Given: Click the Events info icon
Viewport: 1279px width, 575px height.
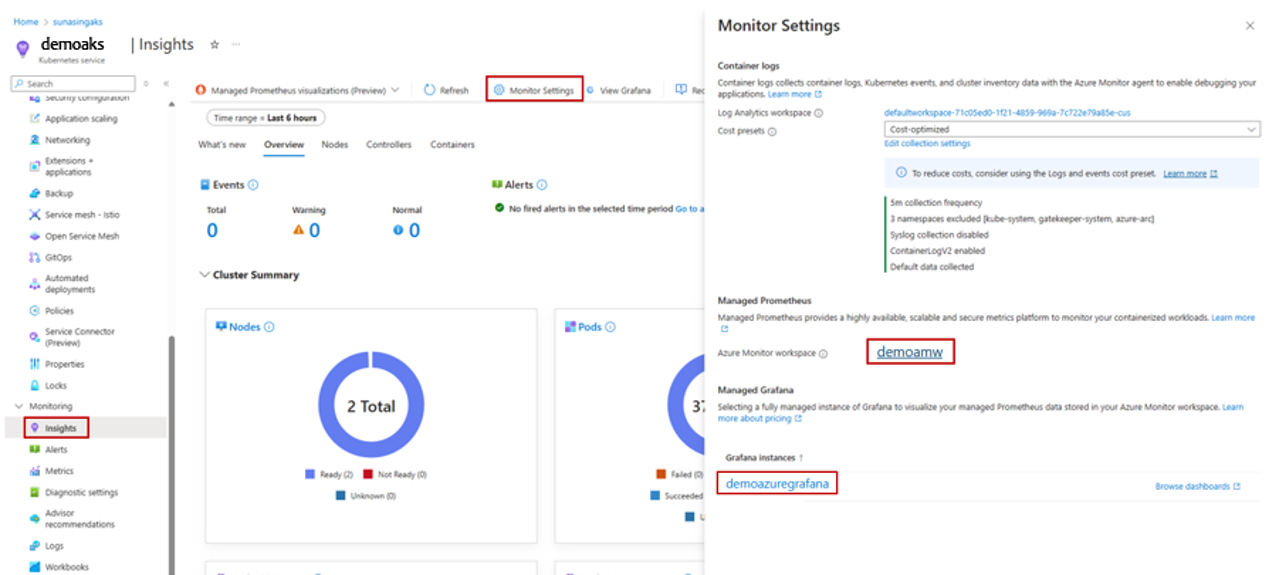Looking at the screenshot, I should tap(253, 185).
